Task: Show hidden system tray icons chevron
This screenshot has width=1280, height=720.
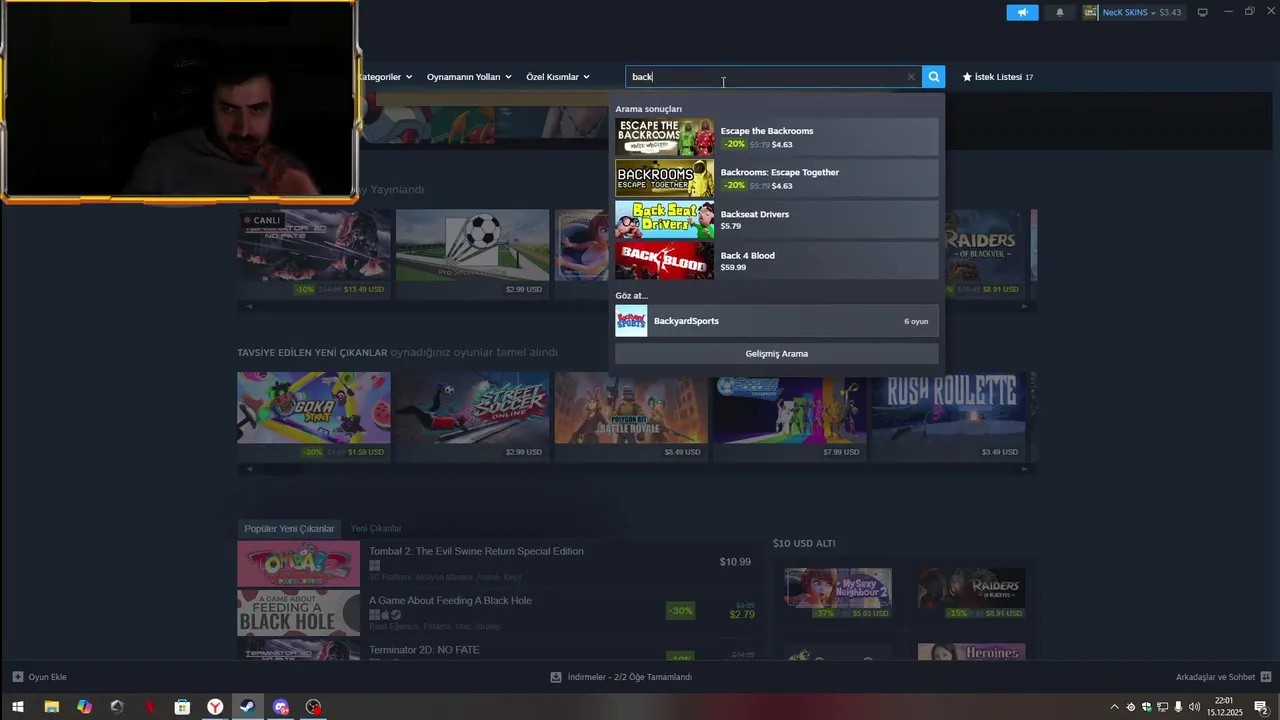Action: point(1115,707)
